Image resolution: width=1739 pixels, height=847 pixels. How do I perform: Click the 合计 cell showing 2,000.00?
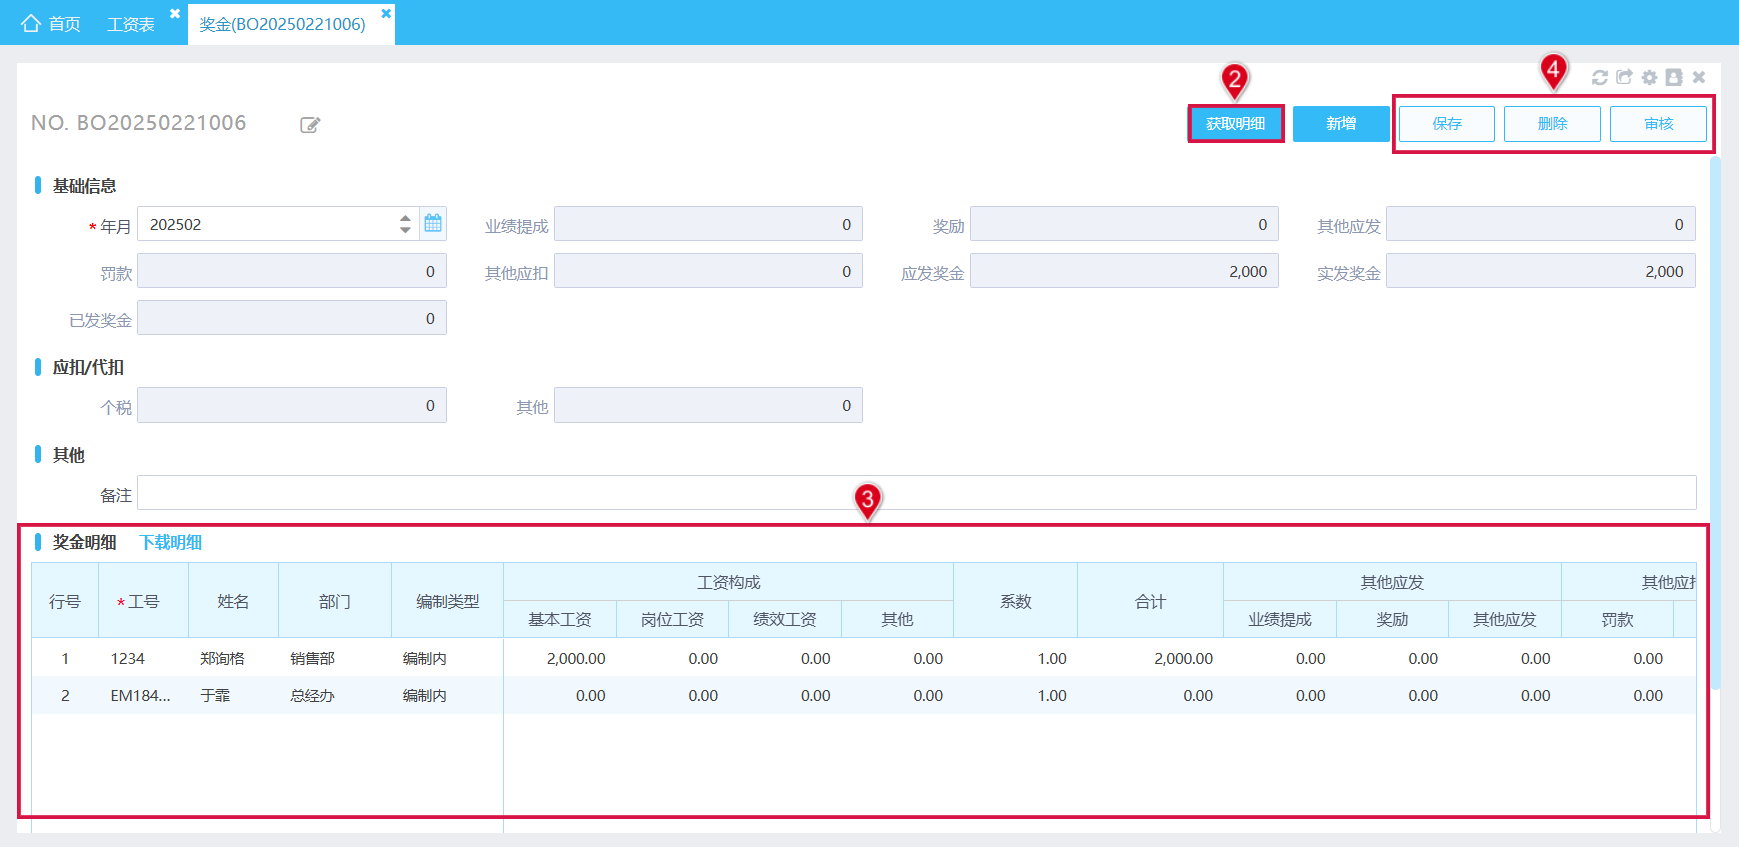pos(1150,658)
